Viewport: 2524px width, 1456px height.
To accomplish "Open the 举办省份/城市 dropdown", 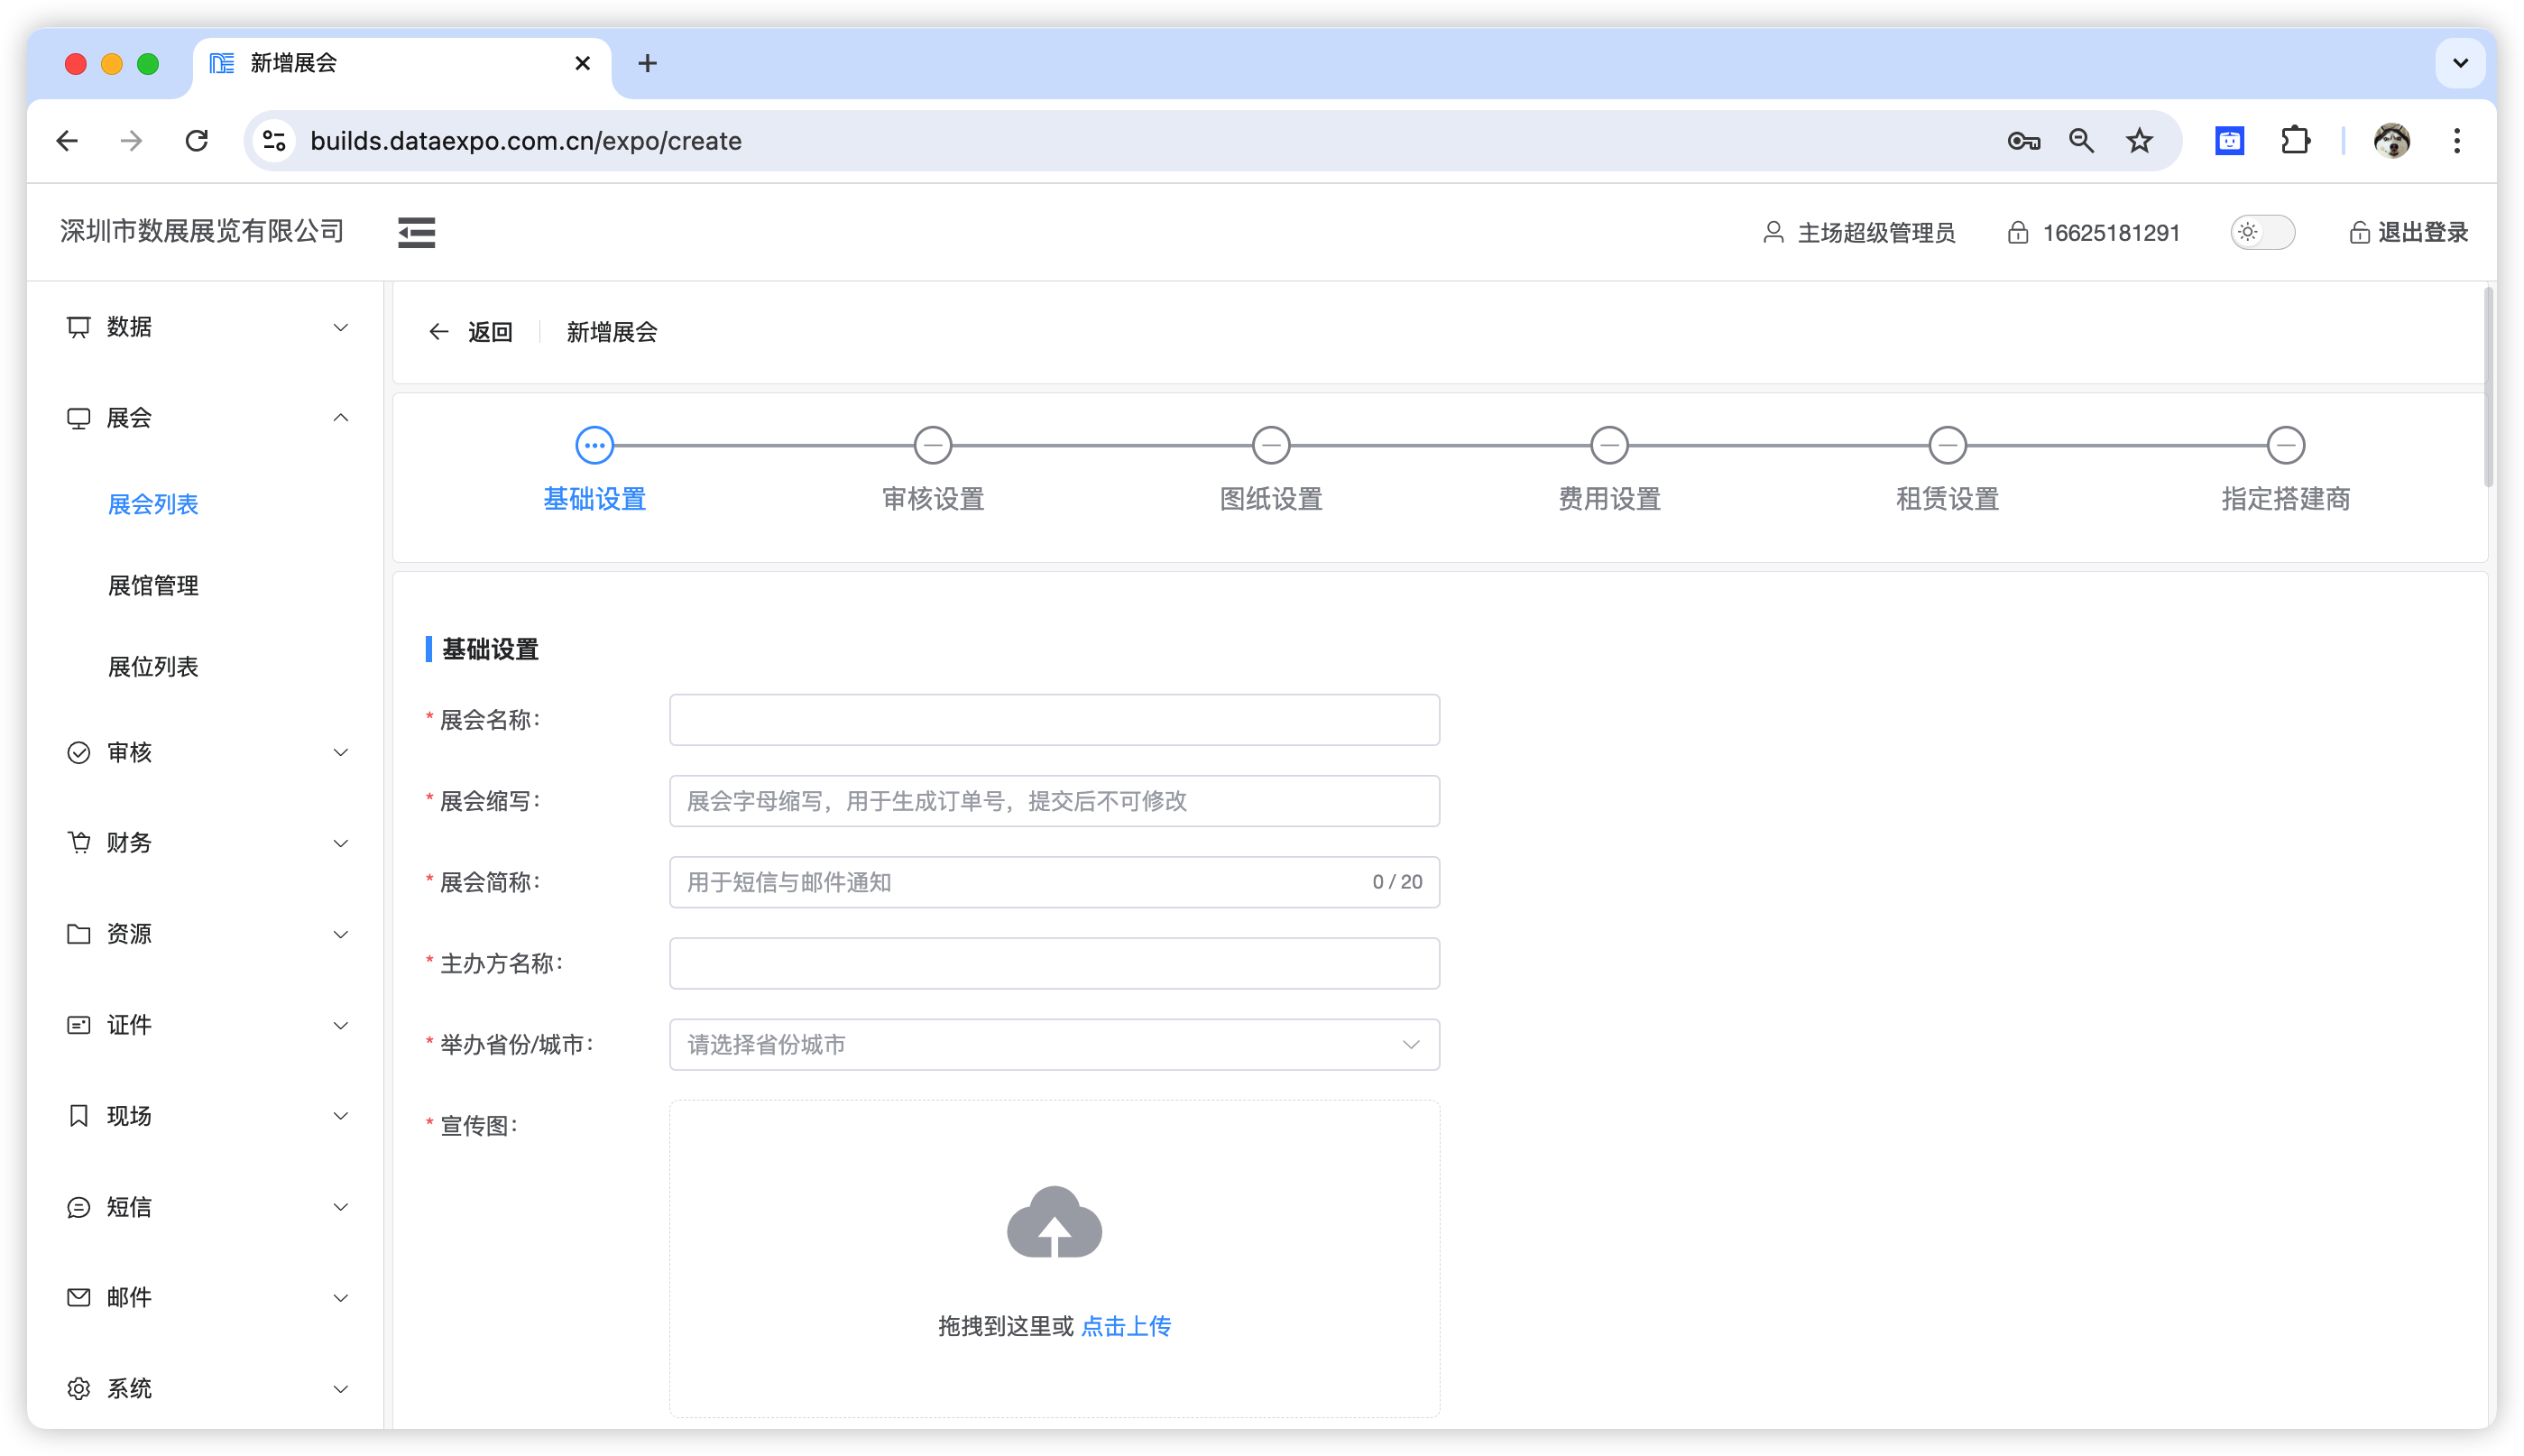I will coord(1054,1044).
